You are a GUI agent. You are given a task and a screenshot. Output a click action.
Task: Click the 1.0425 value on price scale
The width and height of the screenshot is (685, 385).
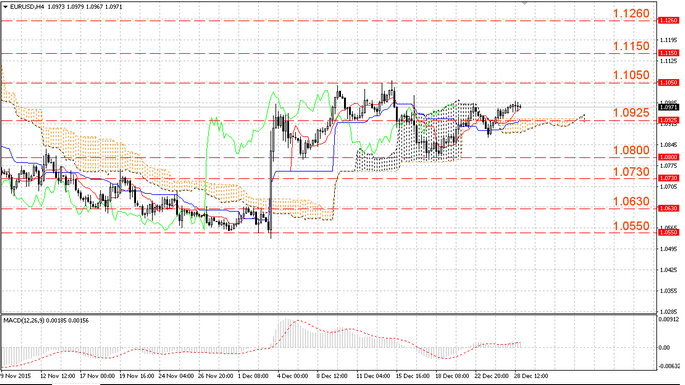point(668,270)
